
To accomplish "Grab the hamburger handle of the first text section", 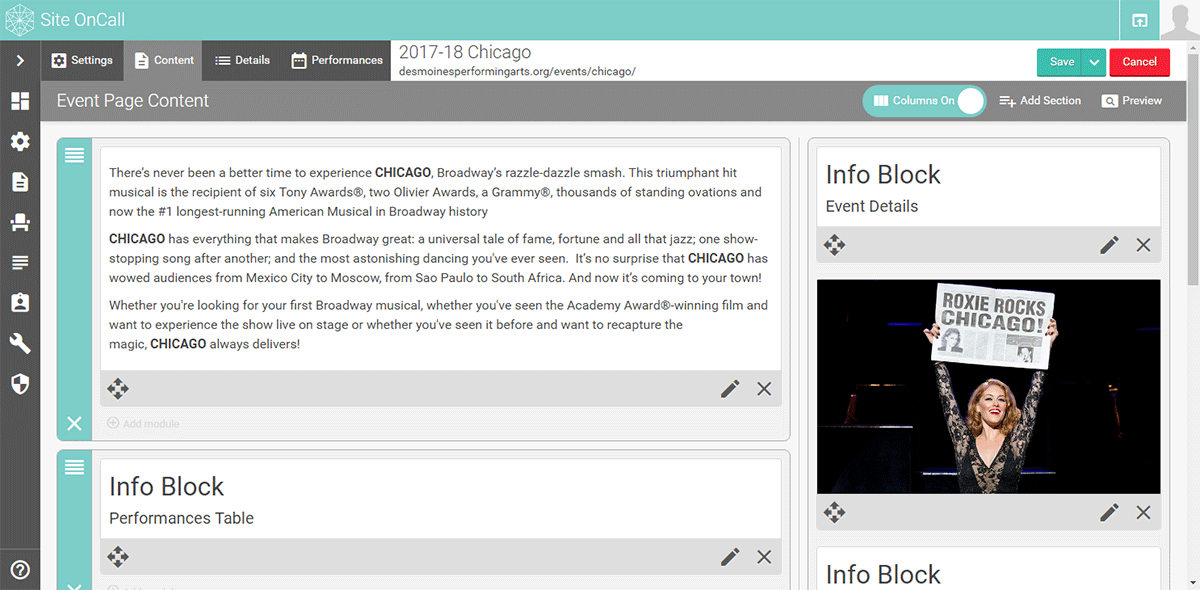I will (x=74, y=155).
